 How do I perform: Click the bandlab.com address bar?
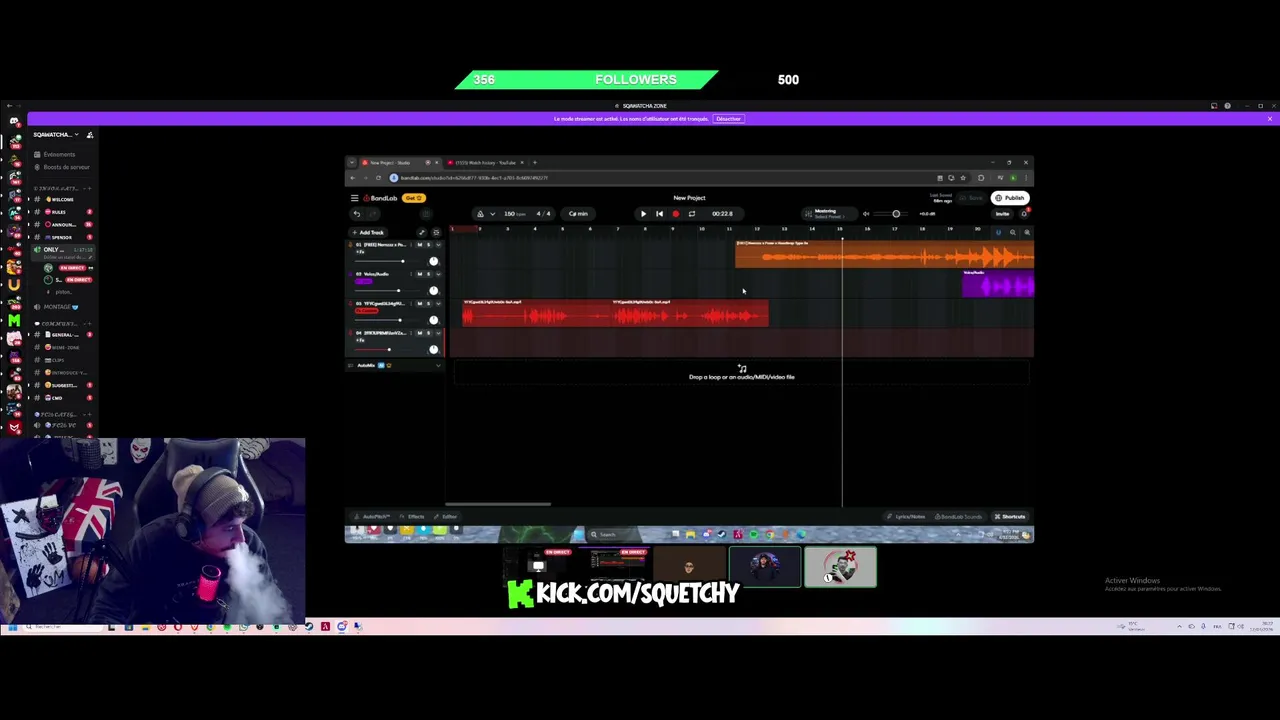(x=660, y=178)
